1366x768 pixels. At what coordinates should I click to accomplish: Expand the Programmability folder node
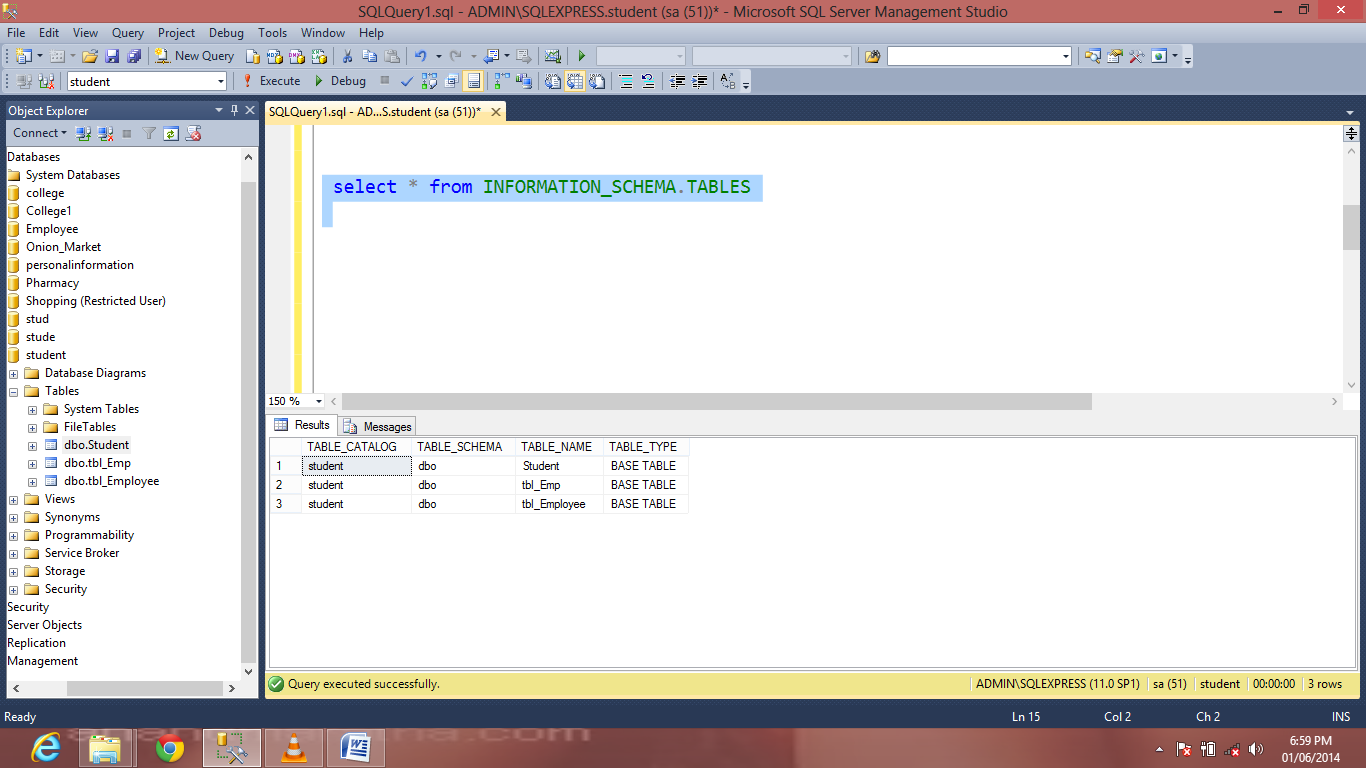tap(14, 535)
